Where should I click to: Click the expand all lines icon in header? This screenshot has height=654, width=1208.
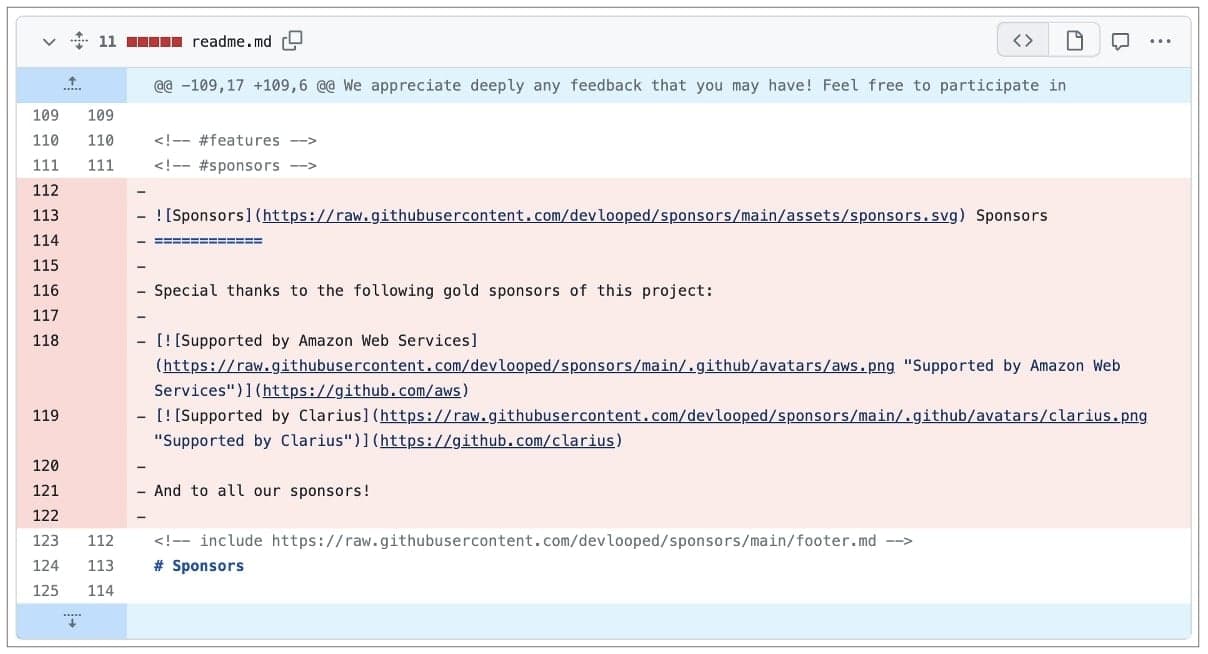pyautogui.click(x=79, y=42)
